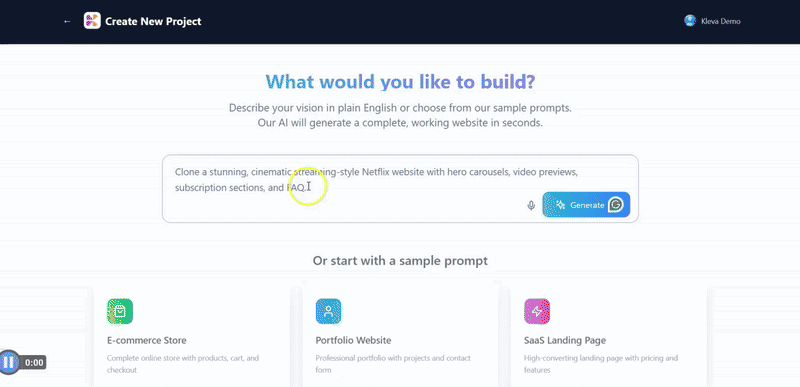The image size is (800, 387).
Task: Select the green E-commerce Store icon
Action: [120, 311]
